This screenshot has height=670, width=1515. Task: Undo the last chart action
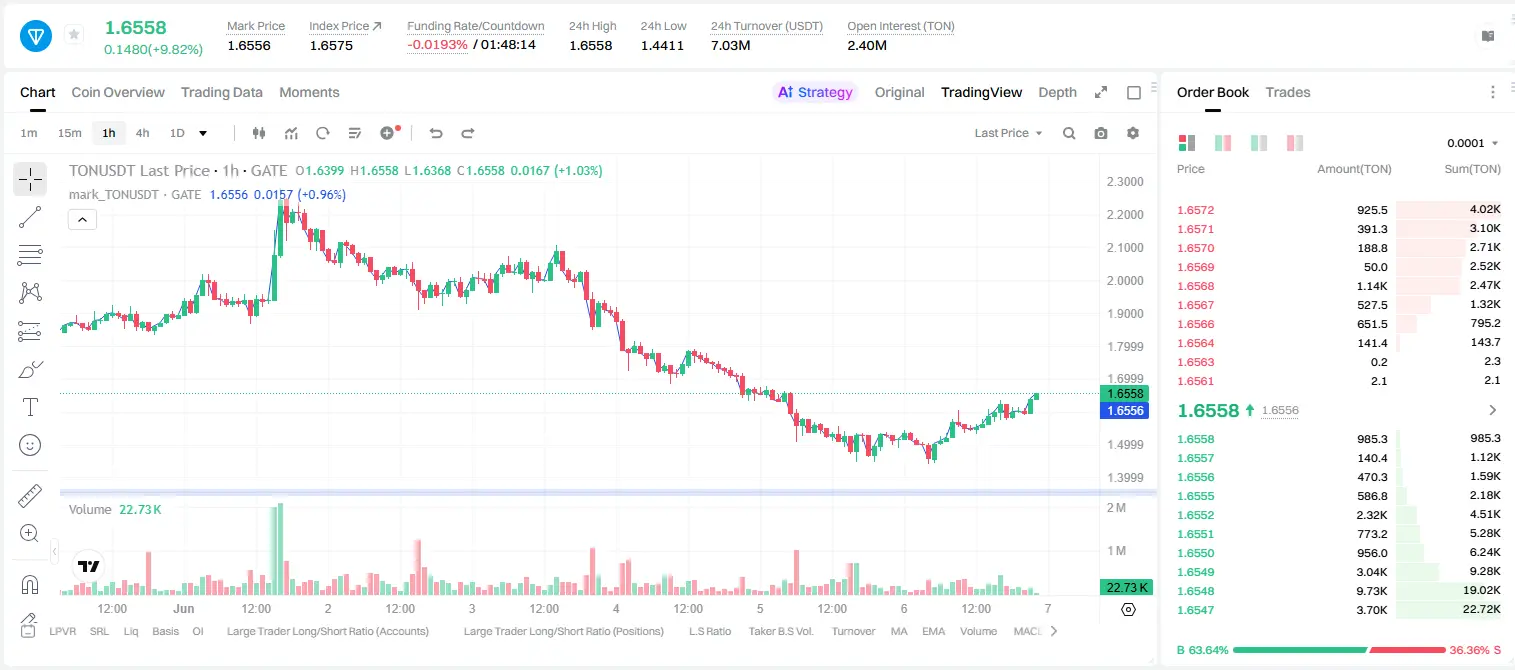coord(436,133)
